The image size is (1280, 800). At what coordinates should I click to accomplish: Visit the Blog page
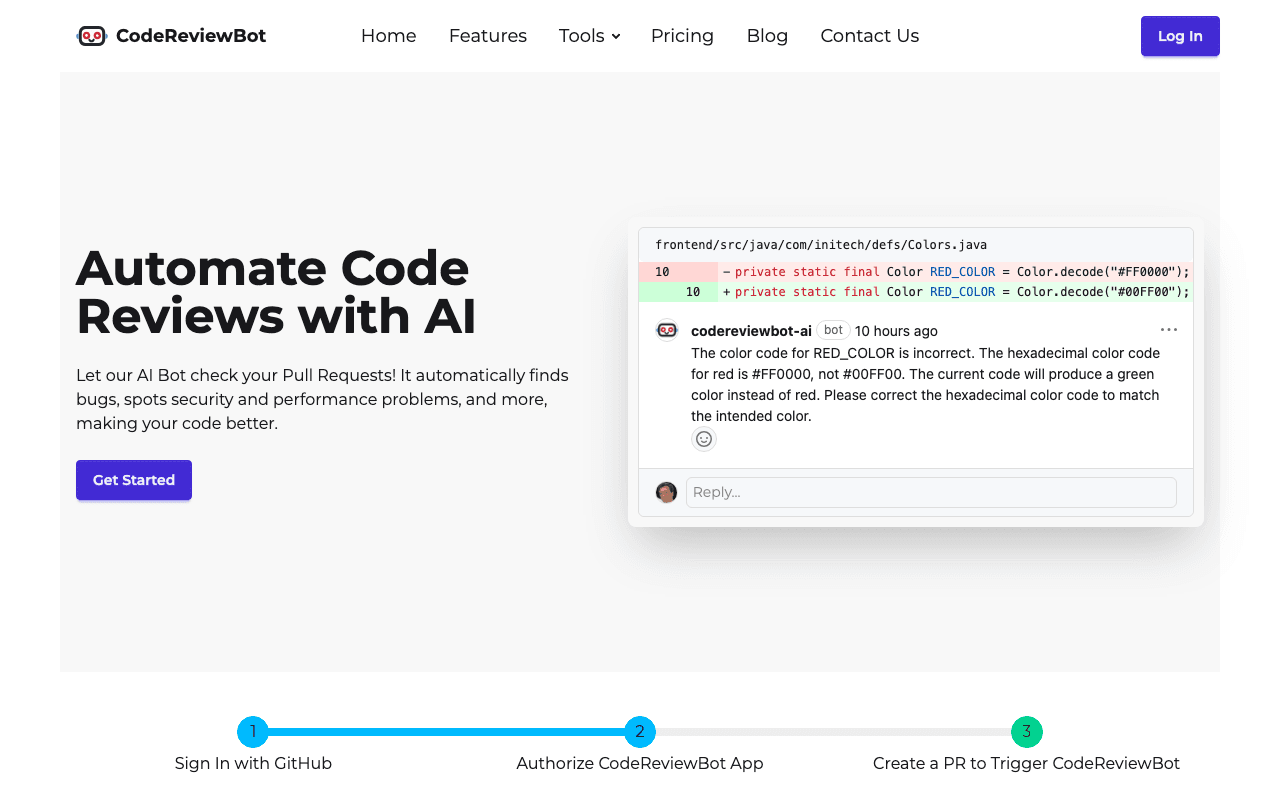(767, 36)
